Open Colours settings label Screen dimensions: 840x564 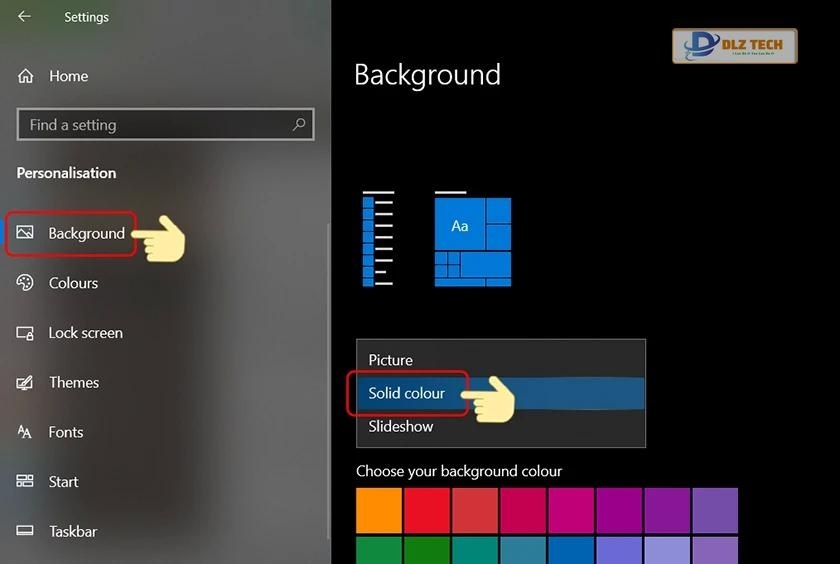pyautogui.click(x=73, y=283)
